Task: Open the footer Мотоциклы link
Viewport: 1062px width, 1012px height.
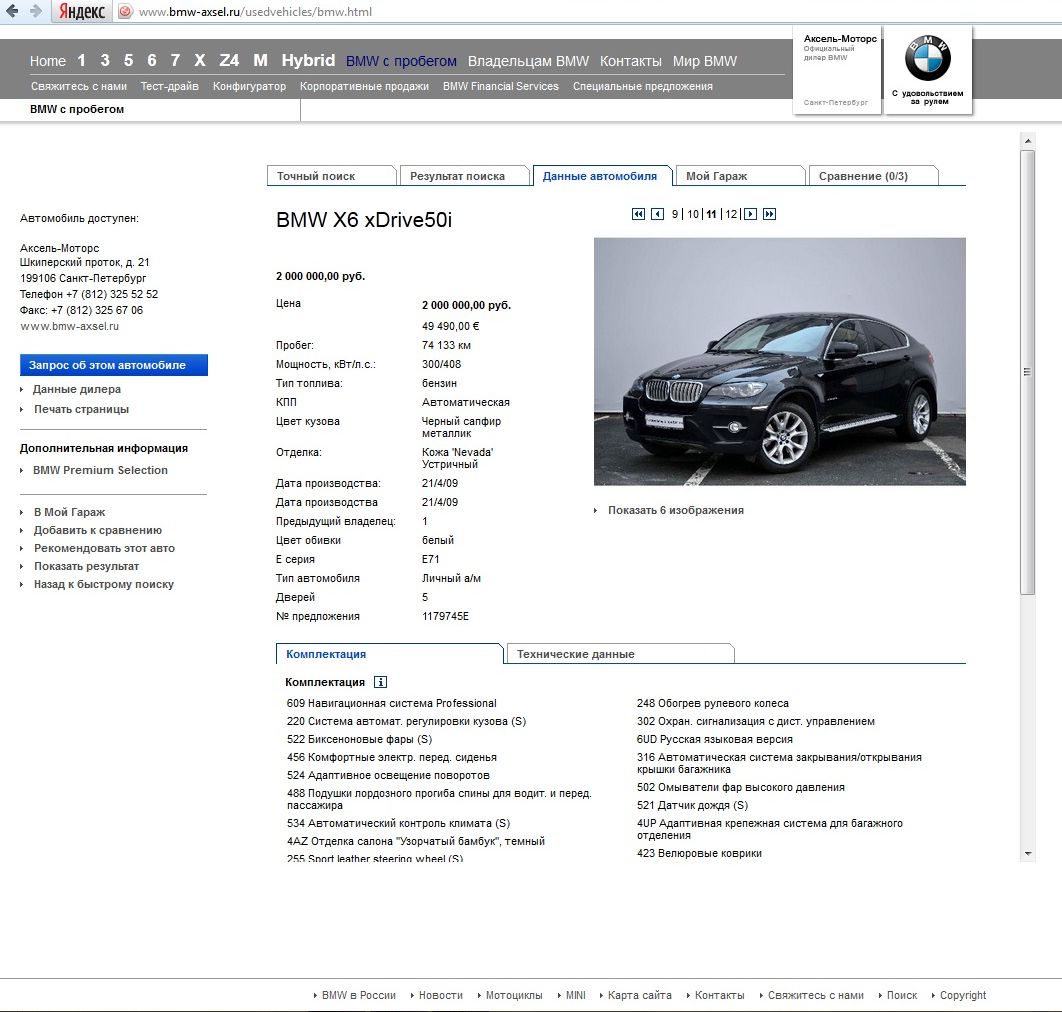Action: pyautogui.click(x=514, y=995)
